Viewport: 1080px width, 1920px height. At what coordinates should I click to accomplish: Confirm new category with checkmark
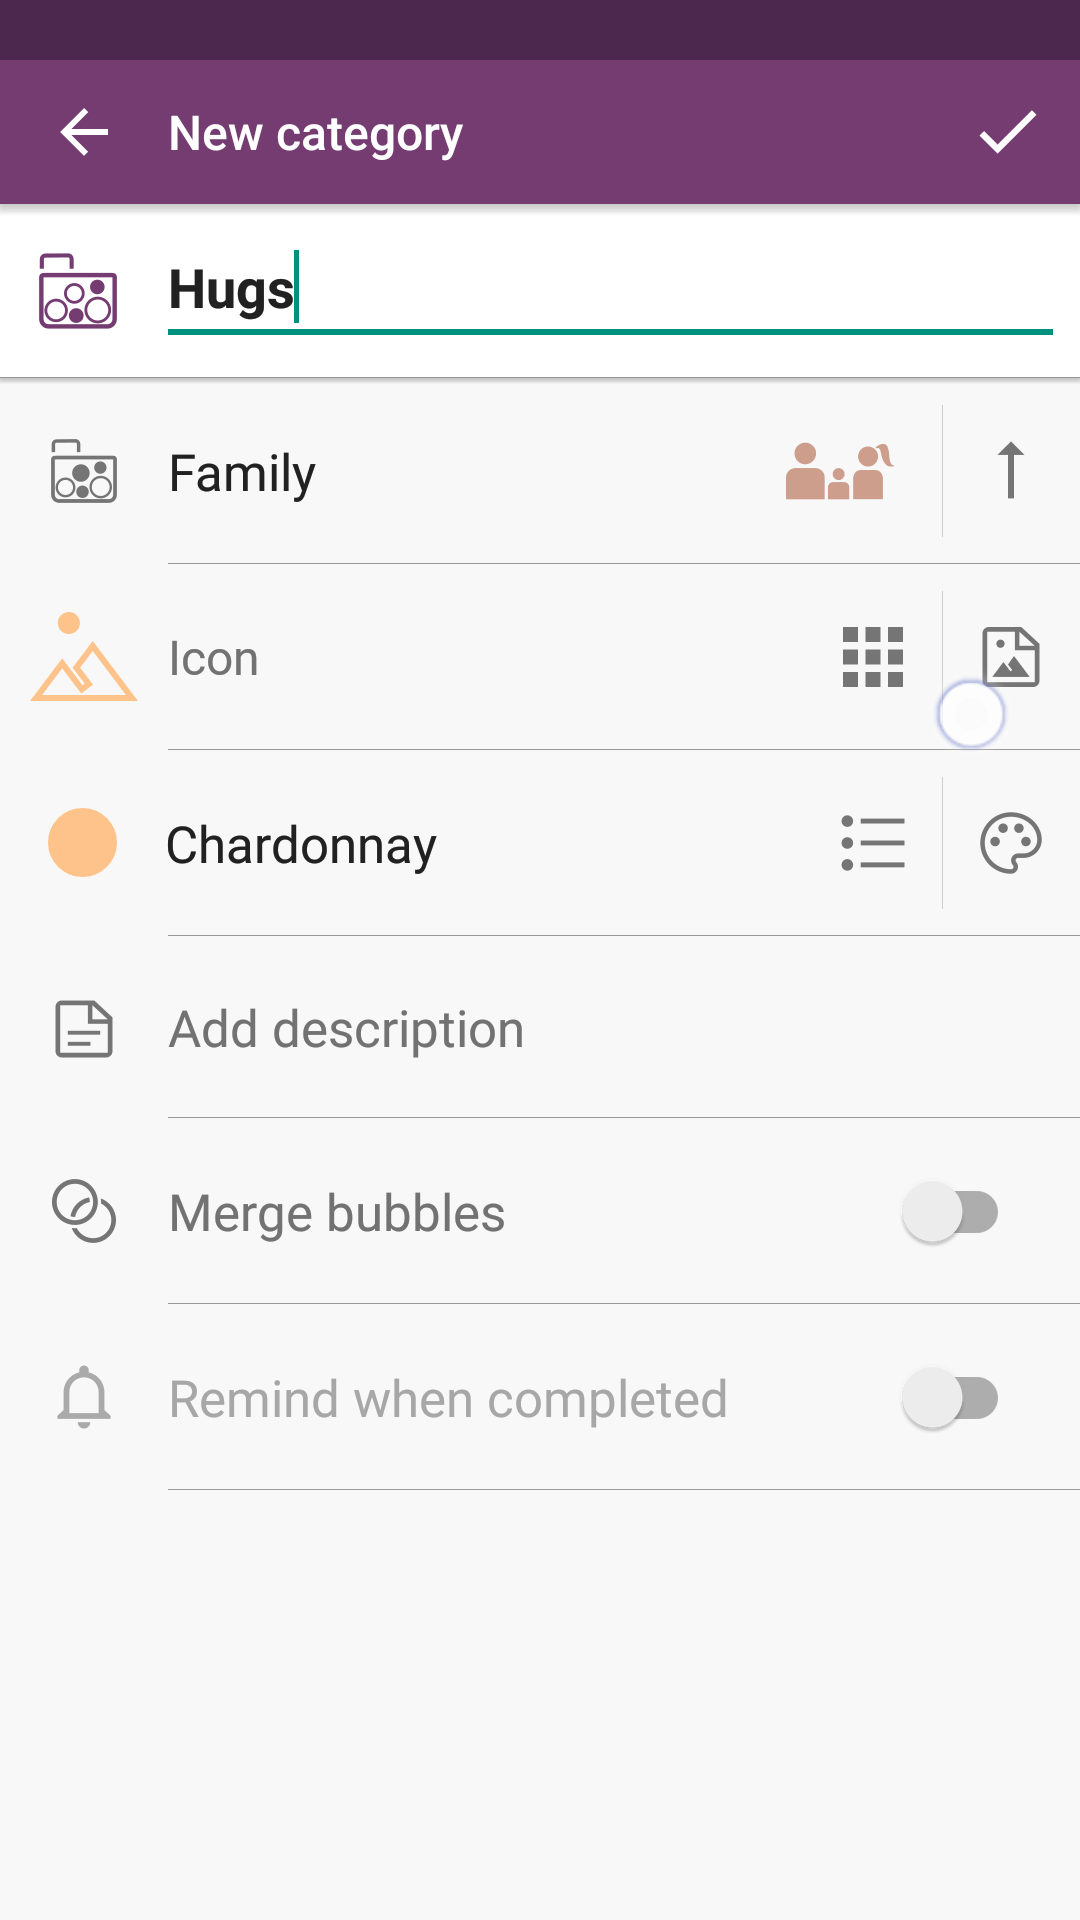click(x=1007, y=133)
